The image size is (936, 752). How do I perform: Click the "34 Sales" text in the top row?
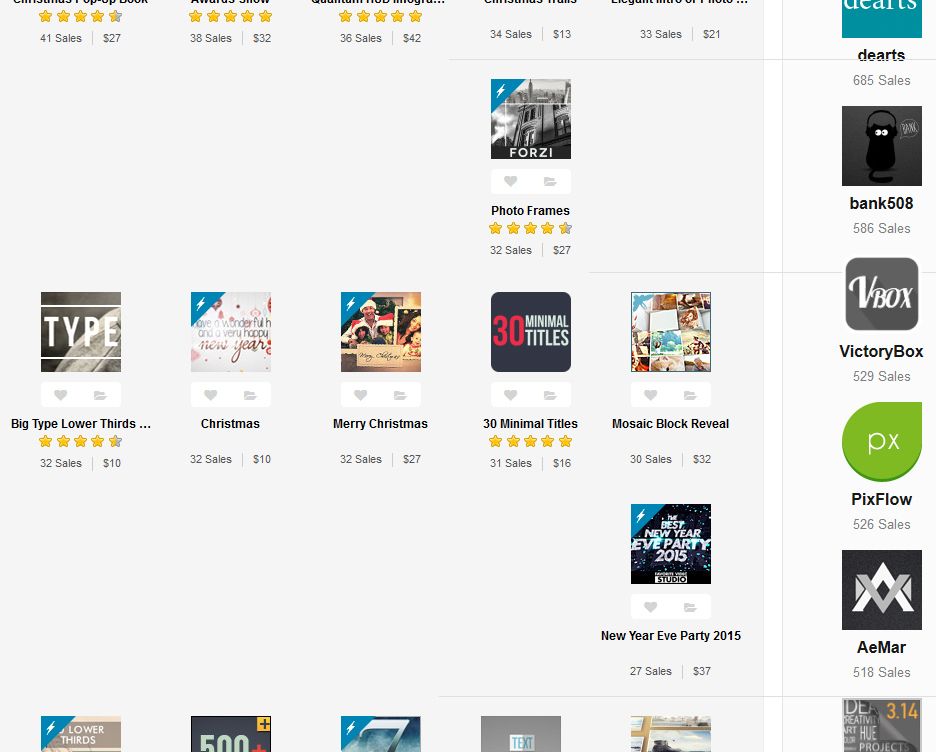pos(510,35)
